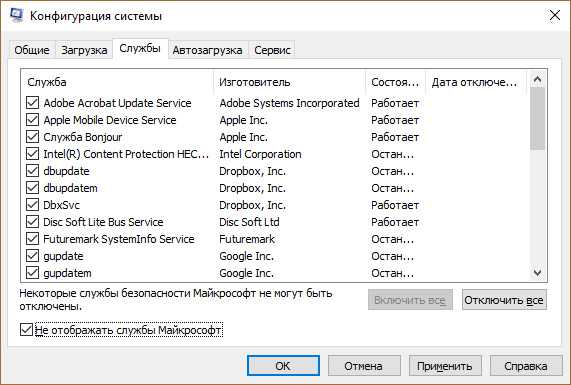Viewport: 571px width, 385px height.
Task: Switch to the Общие tab
Action: pos(32,50)
